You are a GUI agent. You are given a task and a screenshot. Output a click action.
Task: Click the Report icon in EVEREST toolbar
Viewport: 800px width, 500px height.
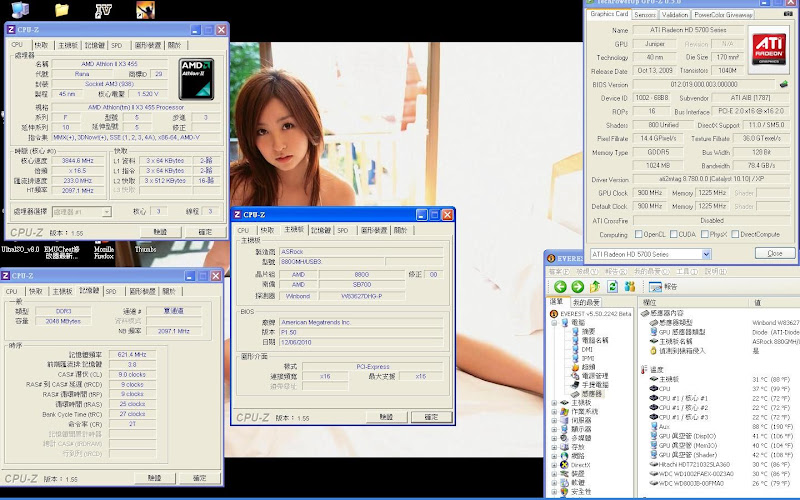click(x=657, y=286)
